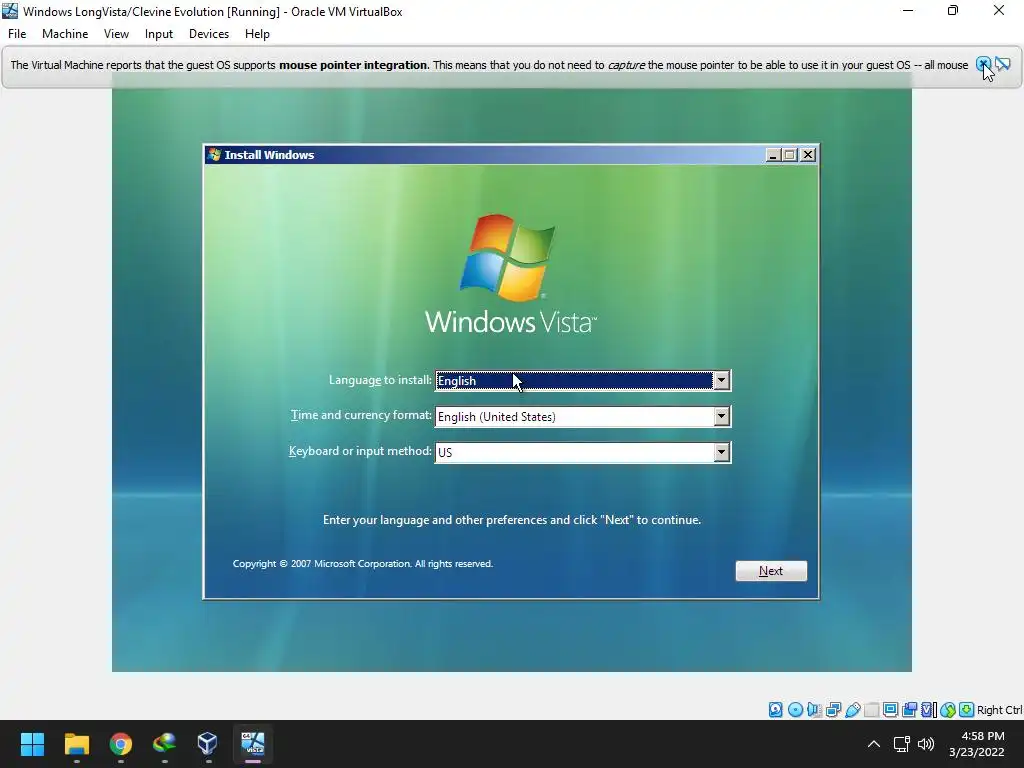Open the Machine menu

(65, 34)
